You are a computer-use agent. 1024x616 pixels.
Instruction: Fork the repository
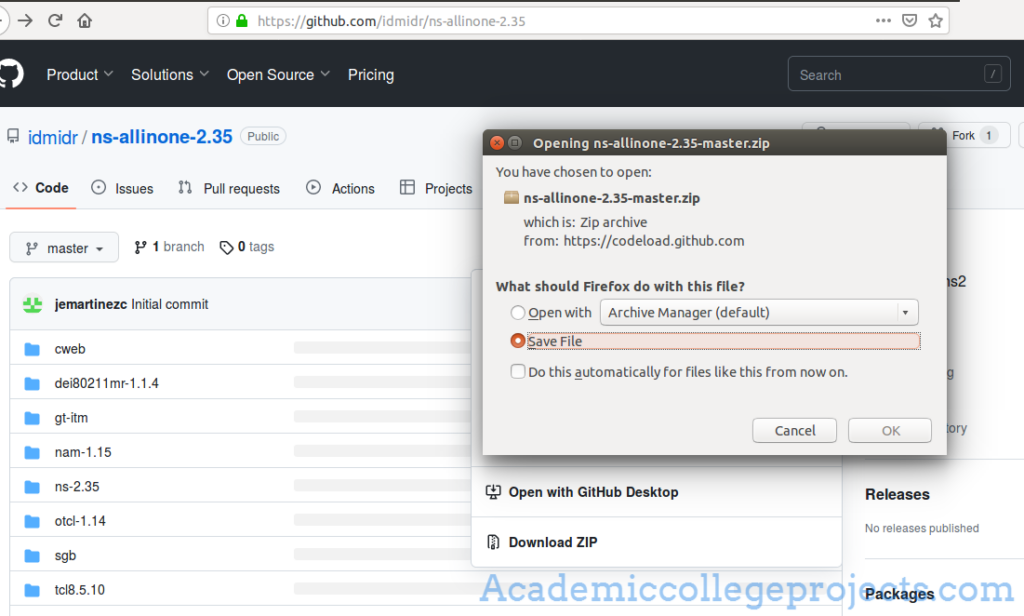tap(964, 135)
